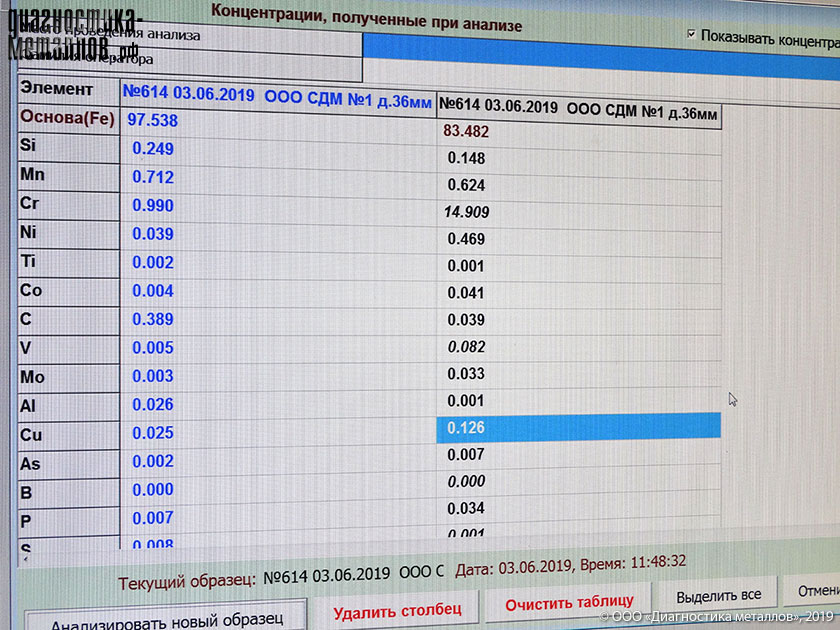Select the black second column header №614
Viewport: 840px width, 630px height.
point(578,109)
